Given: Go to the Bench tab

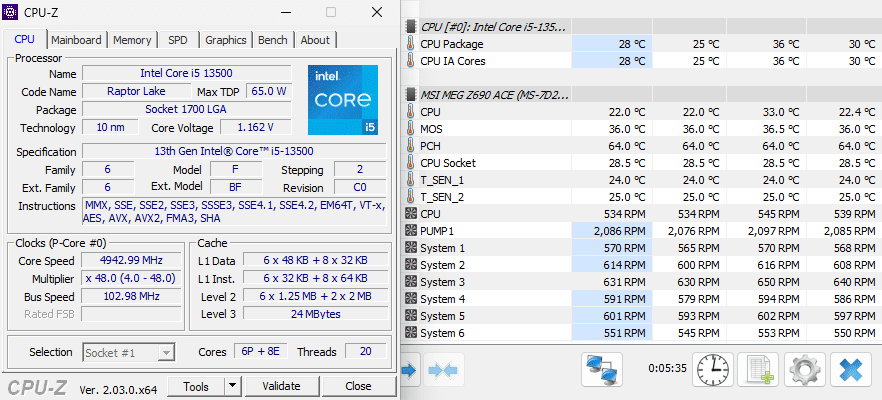Looking at the screenshot, I should pos(273,40).
